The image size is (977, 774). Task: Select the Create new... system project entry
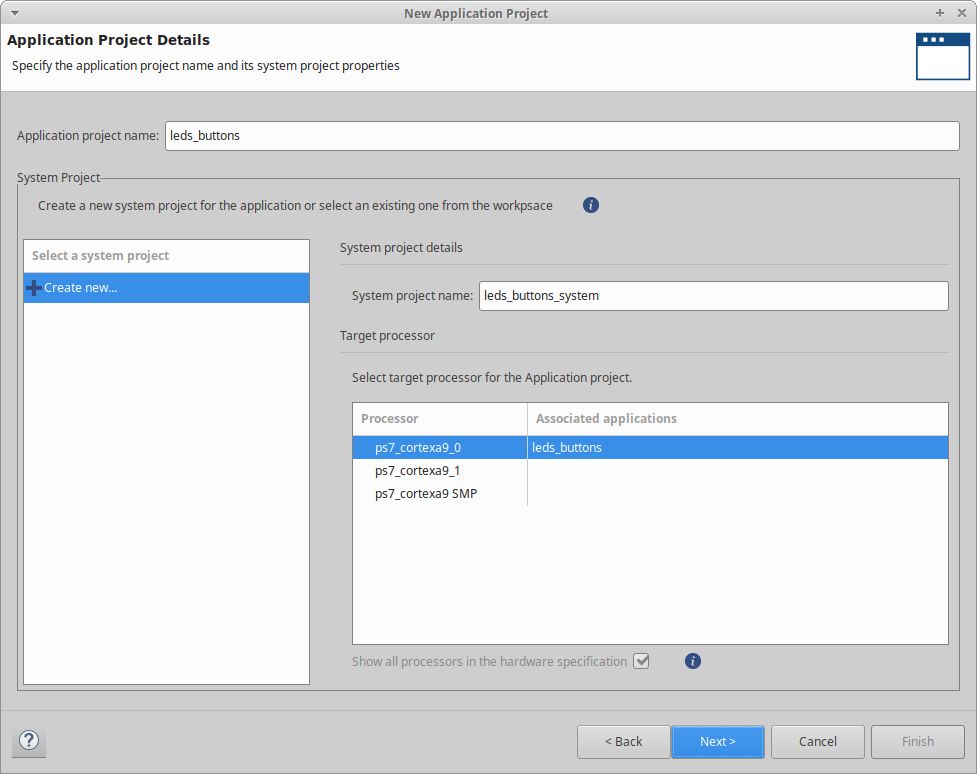(80, 288)
